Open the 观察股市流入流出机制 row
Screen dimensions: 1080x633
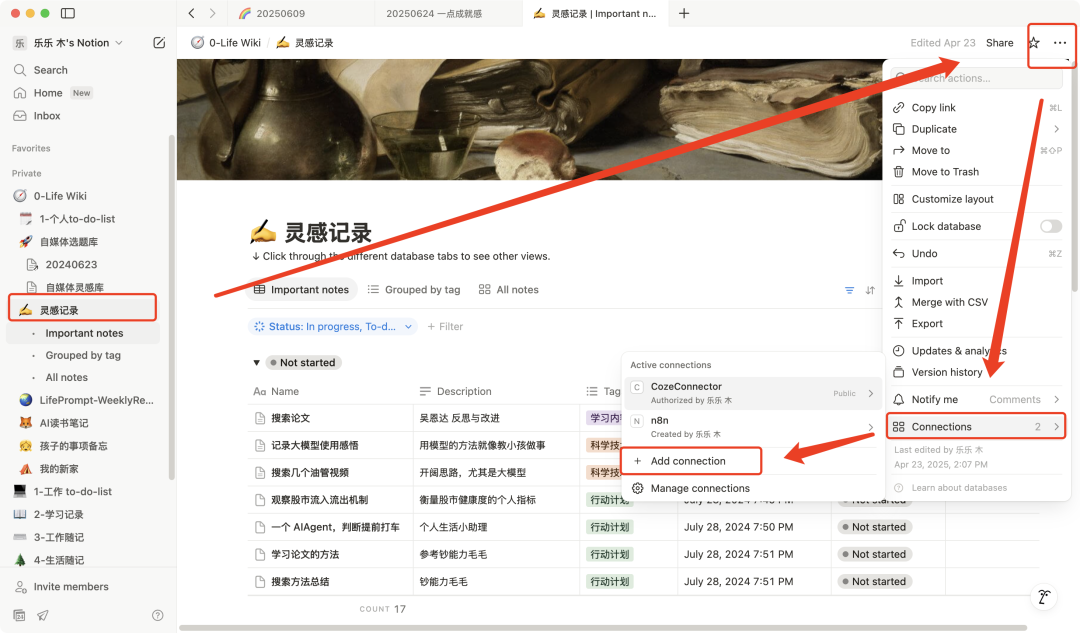coord(319,499)
